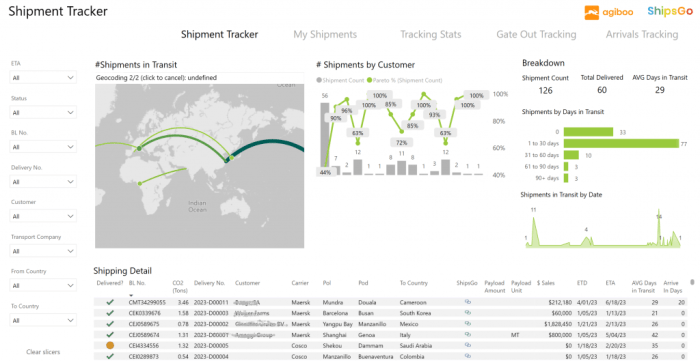Viewport: 700px width, 361px height.
Task: Click Shipment Count legend marker
Action: pyautogui.click(x=319, y=80)
